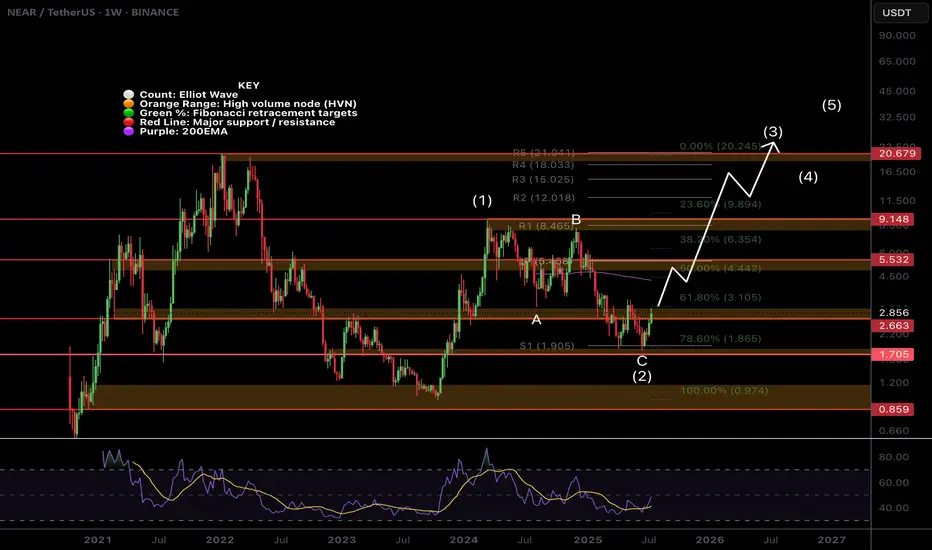932x550 pixels.
Task: Click the 65.000 price axis value
Action: point(897,61)
